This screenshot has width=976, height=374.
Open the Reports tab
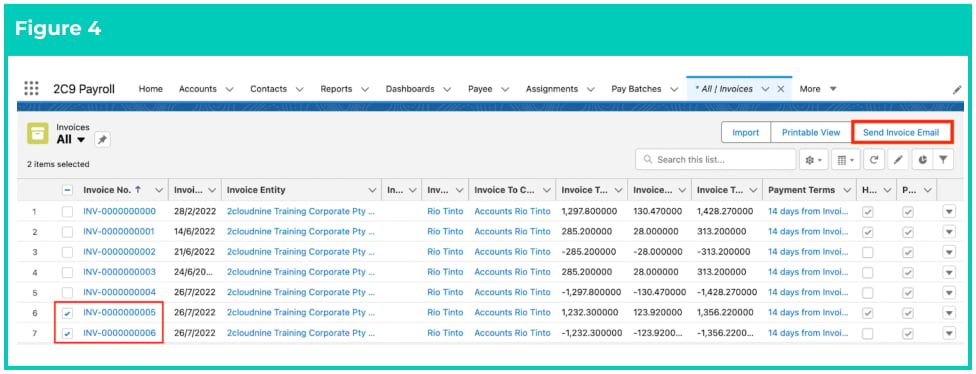pos(336,89)
